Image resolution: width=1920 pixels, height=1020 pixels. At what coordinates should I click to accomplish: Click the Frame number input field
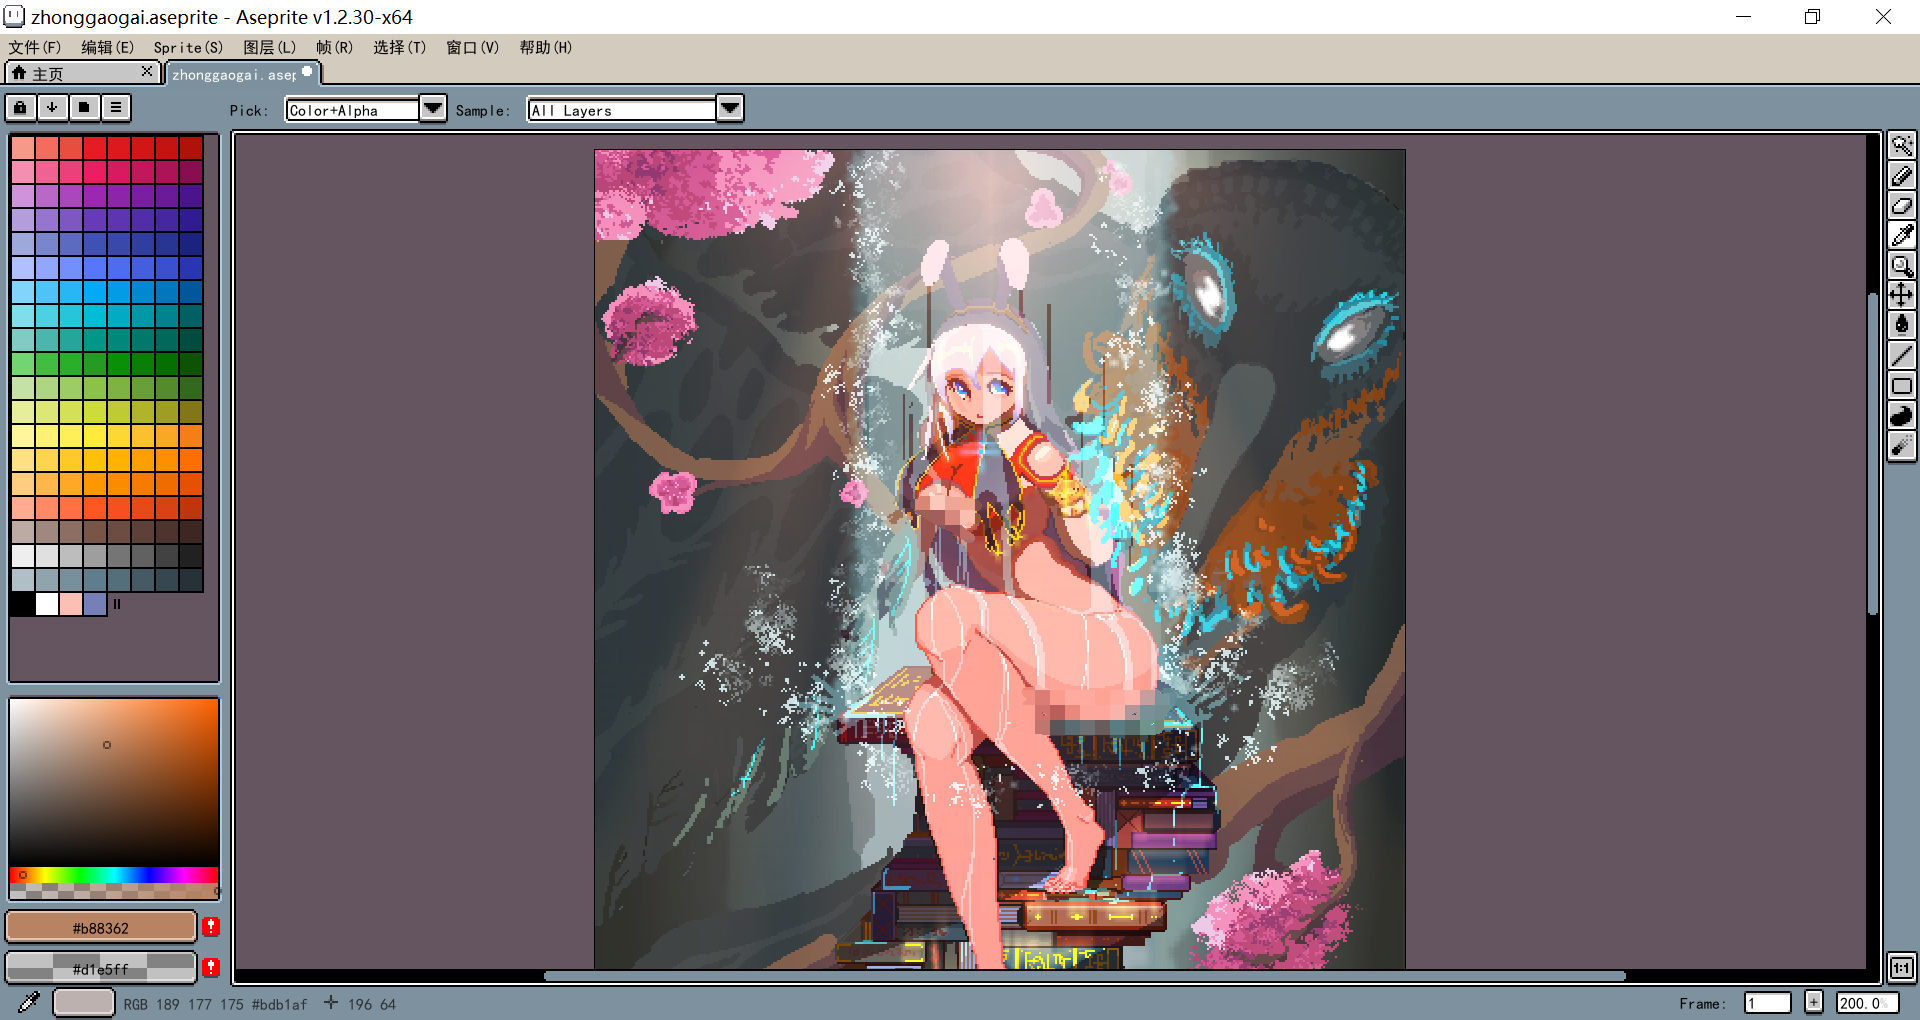(1767, 1003)
